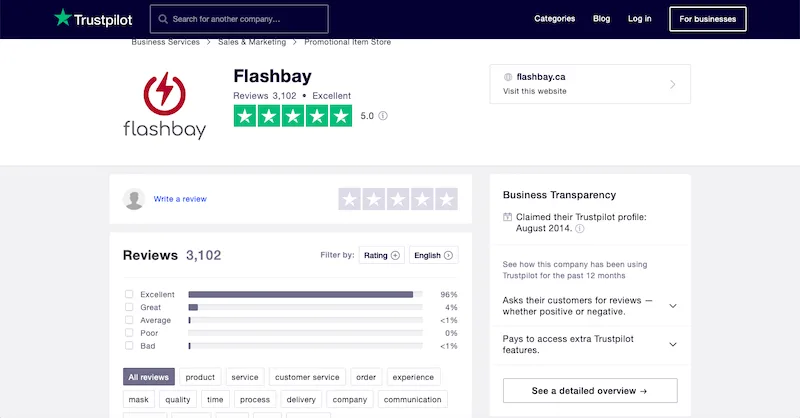Check the Great rating filter

pyautogui.click(x=129, y=307)
